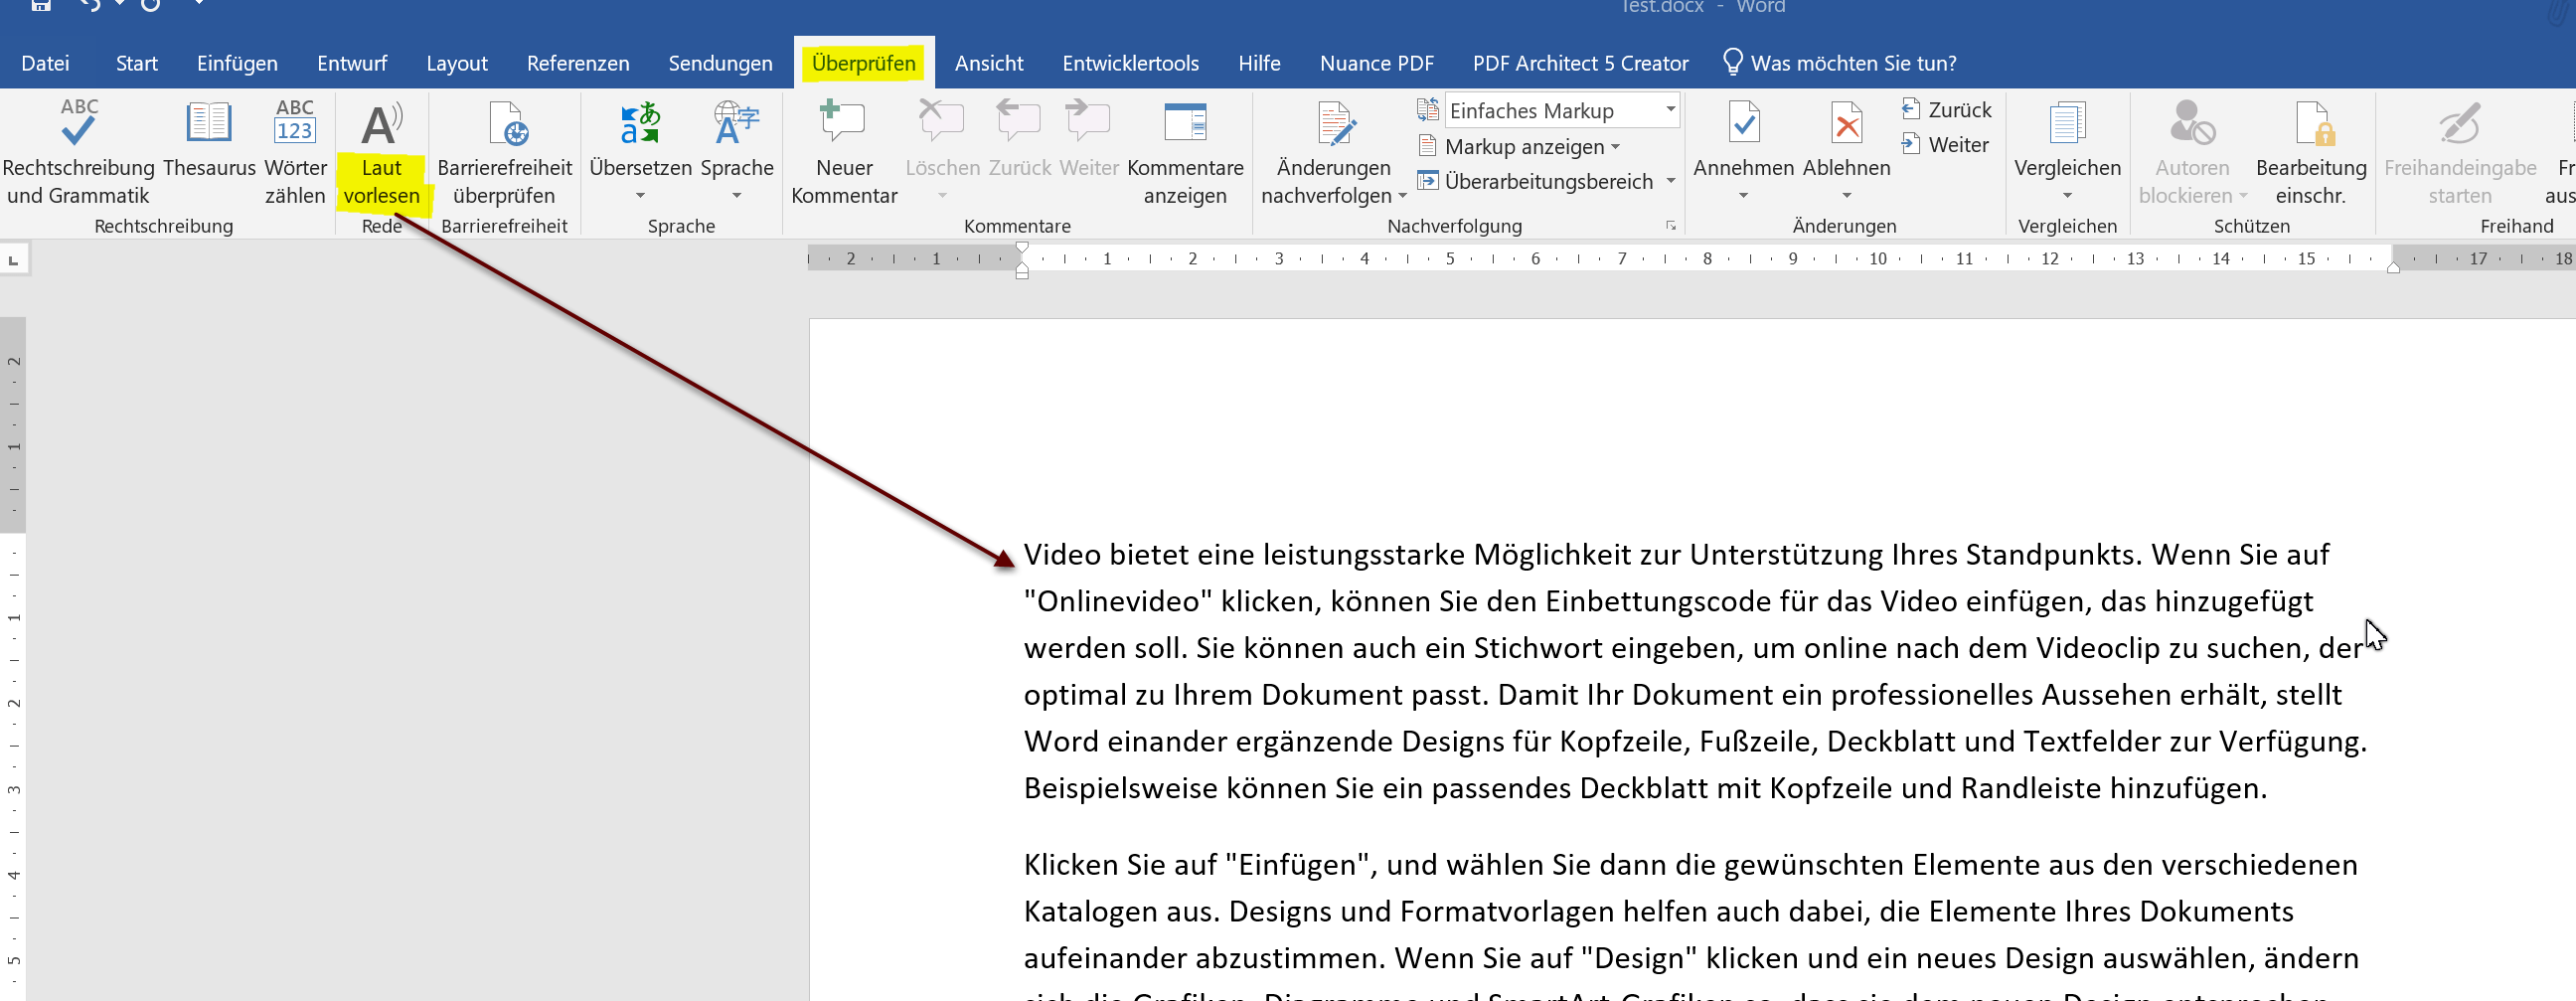Open the Überarbeitungsbereich pane
This screenshot has width=2576, height=1001.
tap(1536, 181)
